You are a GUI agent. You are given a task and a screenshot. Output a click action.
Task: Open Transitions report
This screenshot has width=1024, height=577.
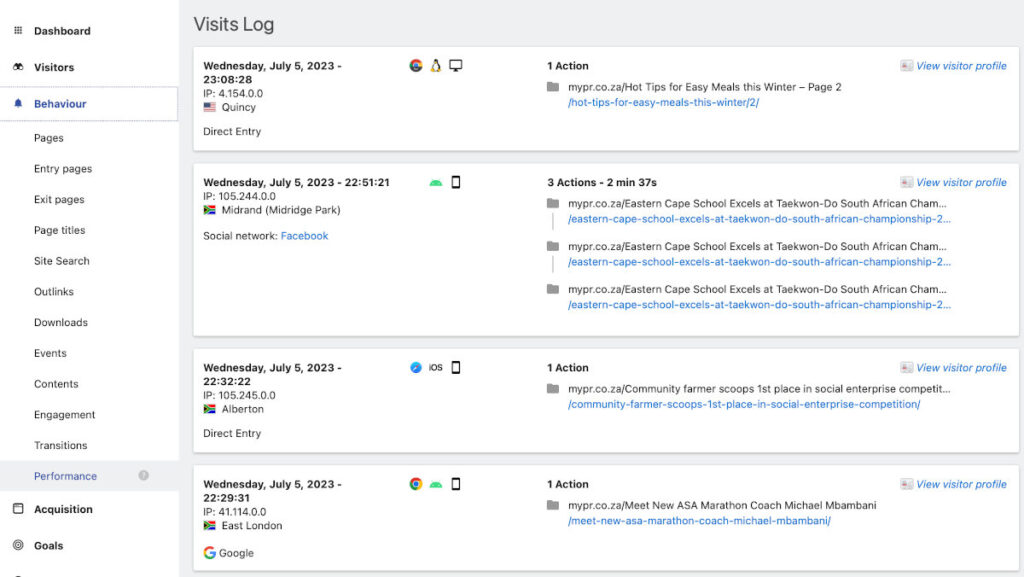click(x=60, y=445)
